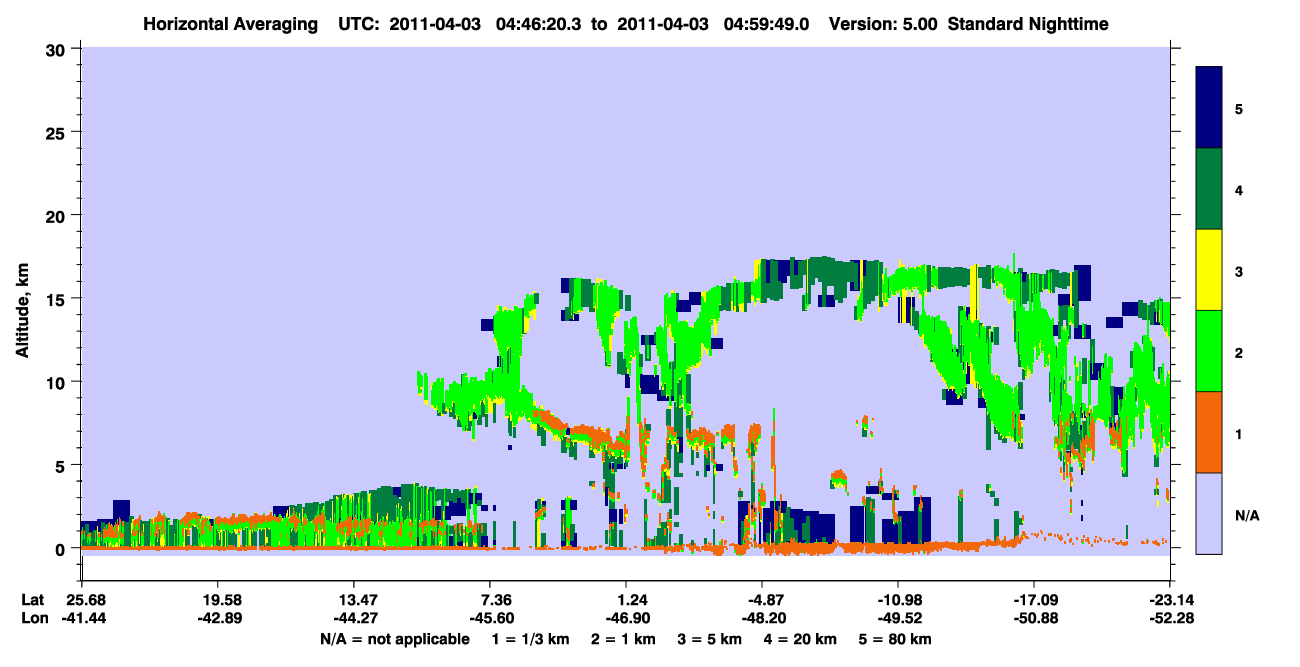Screen dimensions: 1300x667
Task: Click the '5 = 80 km' legend entry
Action: (895, 640)
